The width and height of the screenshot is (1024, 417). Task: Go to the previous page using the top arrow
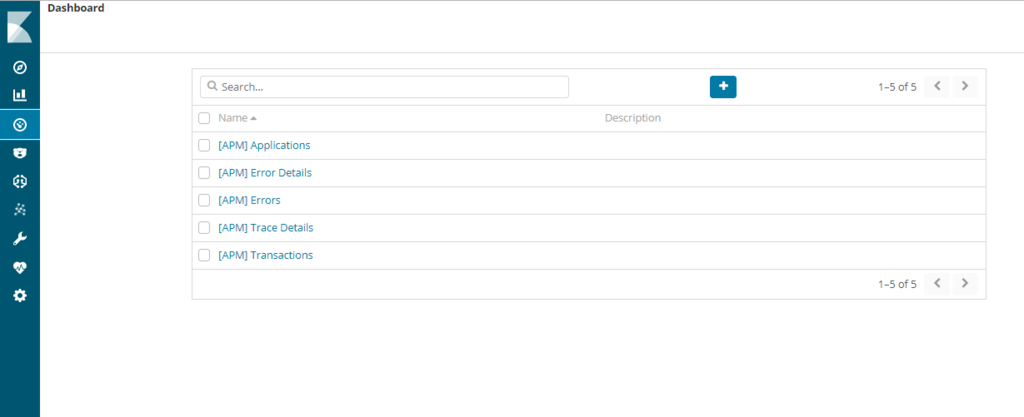coord(936,87)
